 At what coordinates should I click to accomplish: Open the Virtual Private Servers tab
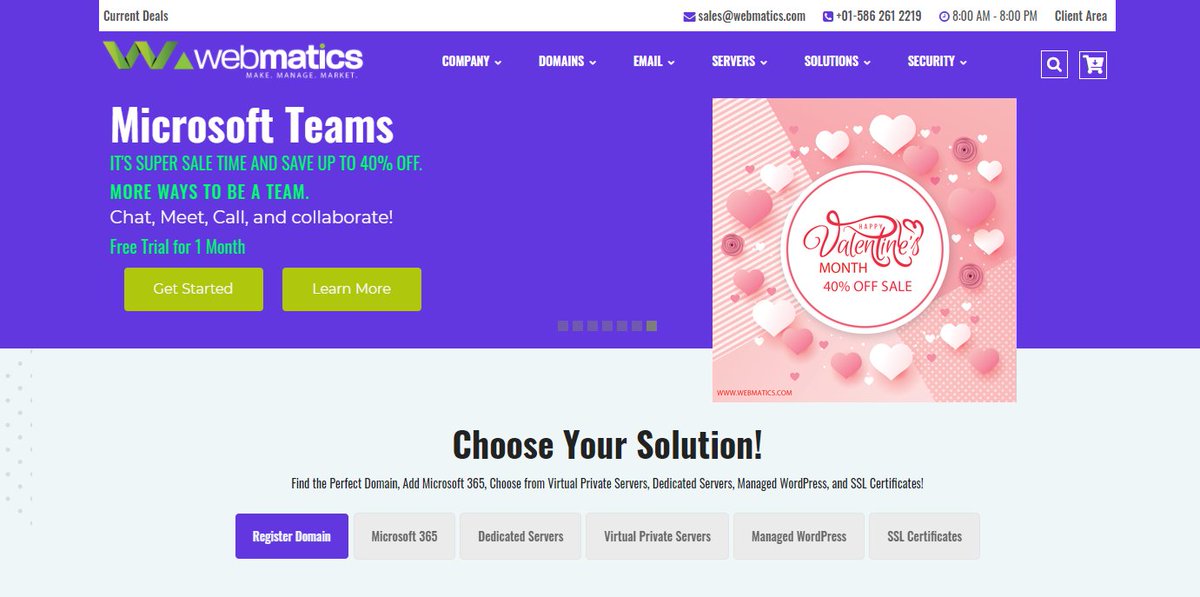pyautogui.click(x=657, y=536)
